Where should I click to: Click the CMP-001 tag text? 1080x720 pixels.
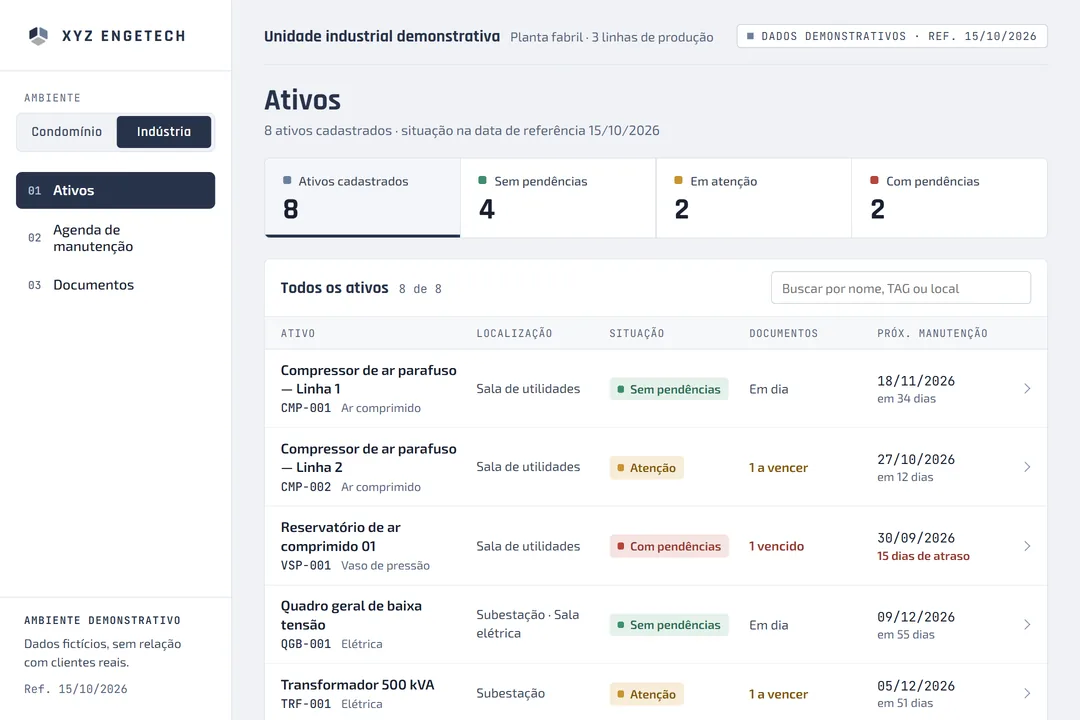[306, 408]
